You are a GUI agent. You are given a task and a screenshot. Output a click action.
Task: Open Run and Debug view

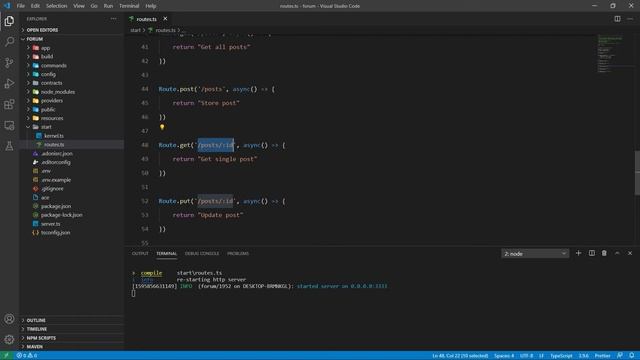(9, 83)
